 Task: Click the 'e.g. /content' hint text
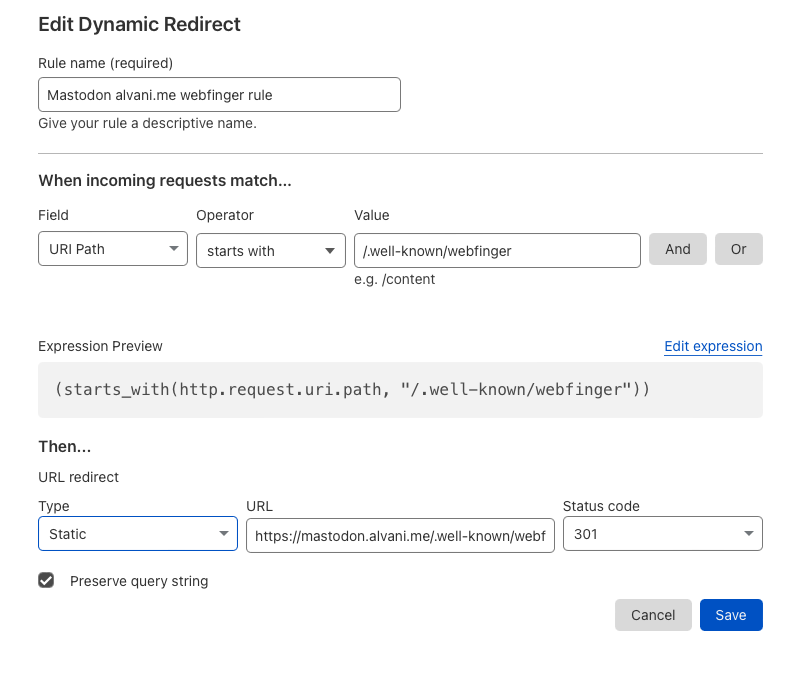point(395,280)
